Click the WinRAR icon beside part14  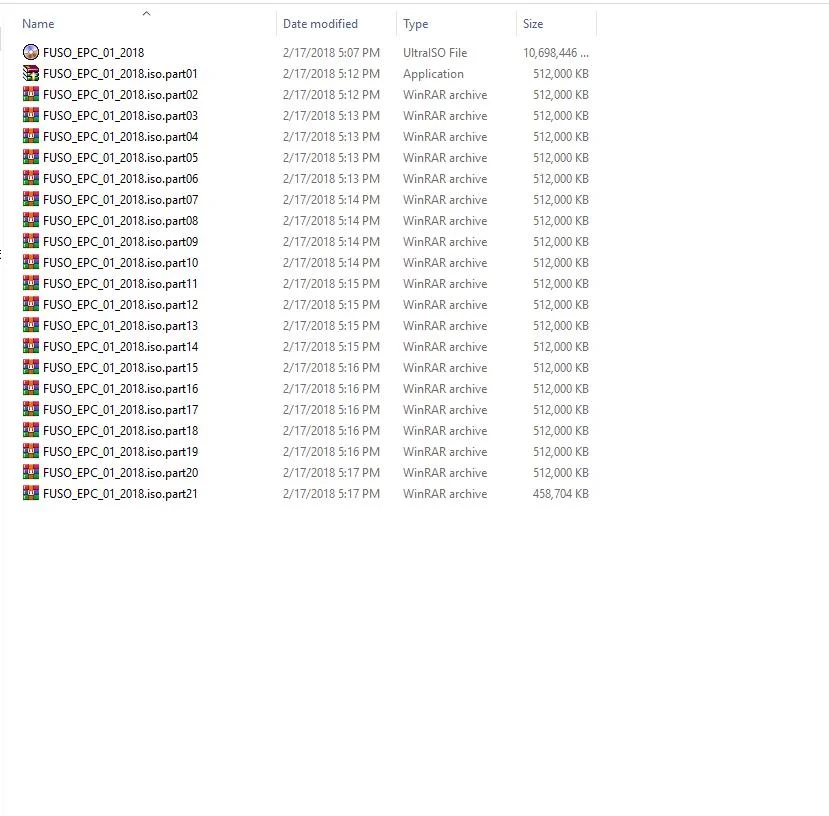coord(31,346)
